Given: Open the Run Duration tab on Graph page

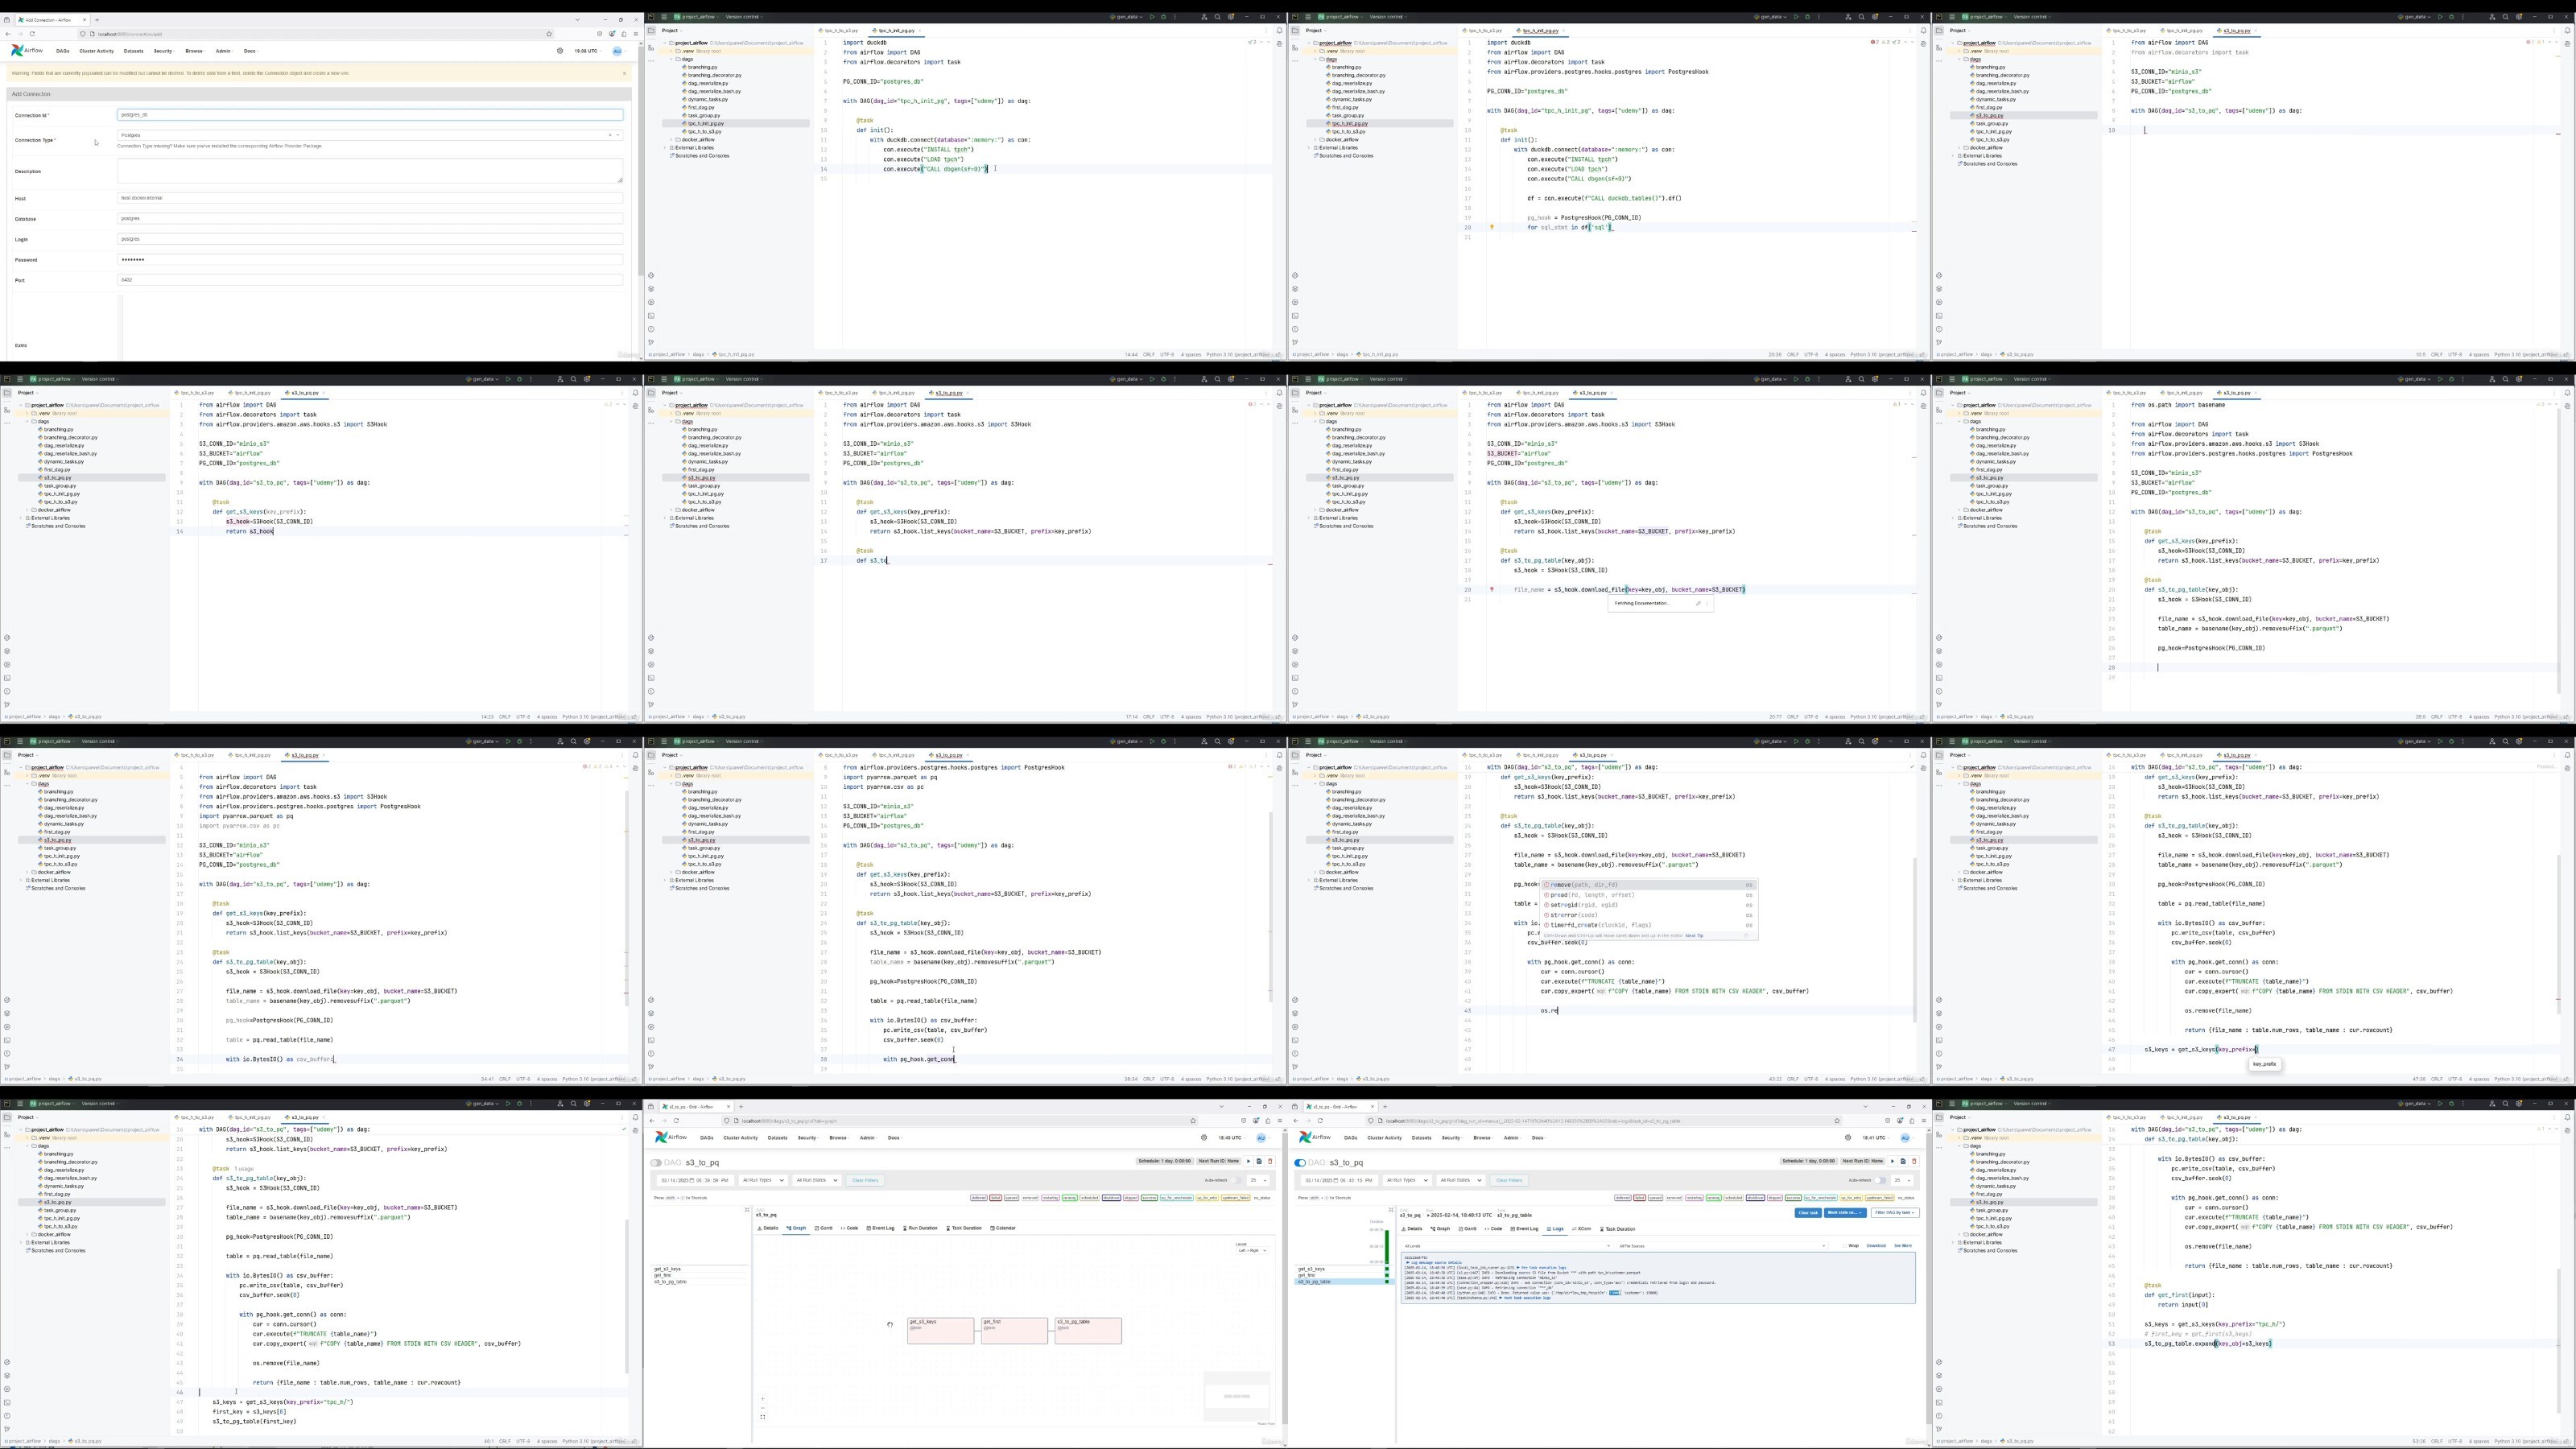Looking at the screenshot, I should coord(921,1228).
